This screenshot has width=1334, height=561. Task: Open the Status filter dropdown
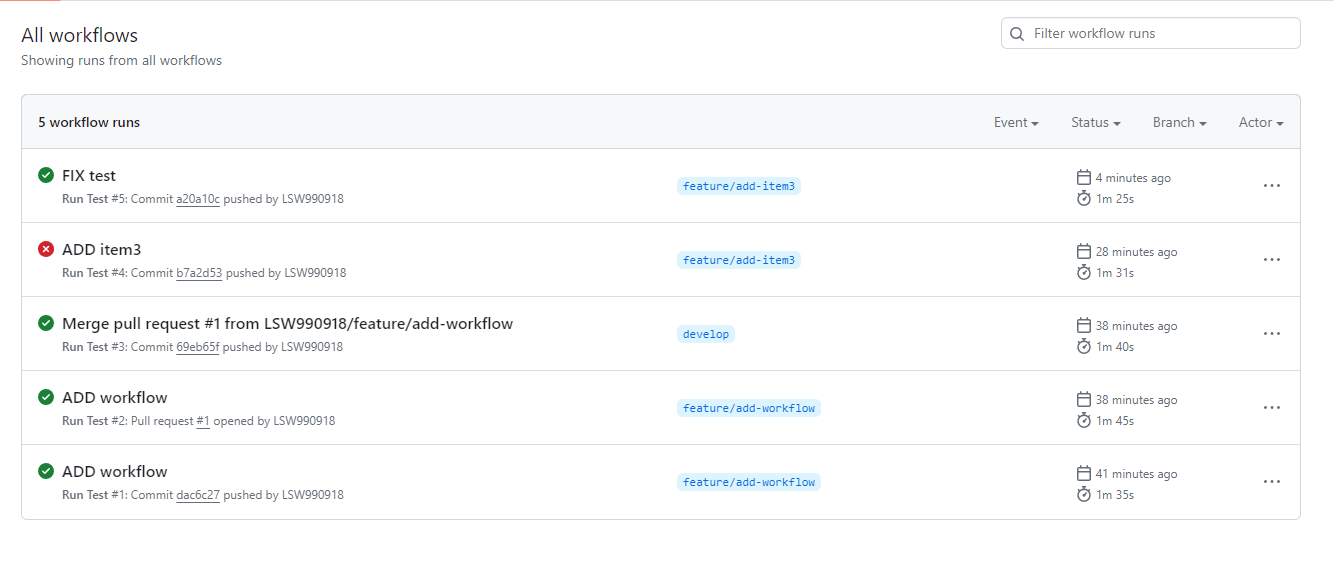click(x=1095, y=122)
